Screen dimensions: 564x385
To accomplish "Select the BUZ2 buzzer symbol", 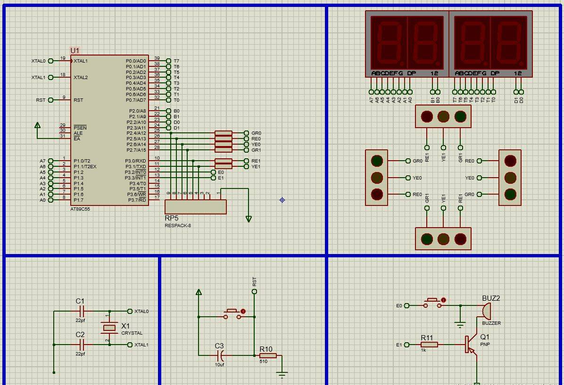I will pos(486,310).
